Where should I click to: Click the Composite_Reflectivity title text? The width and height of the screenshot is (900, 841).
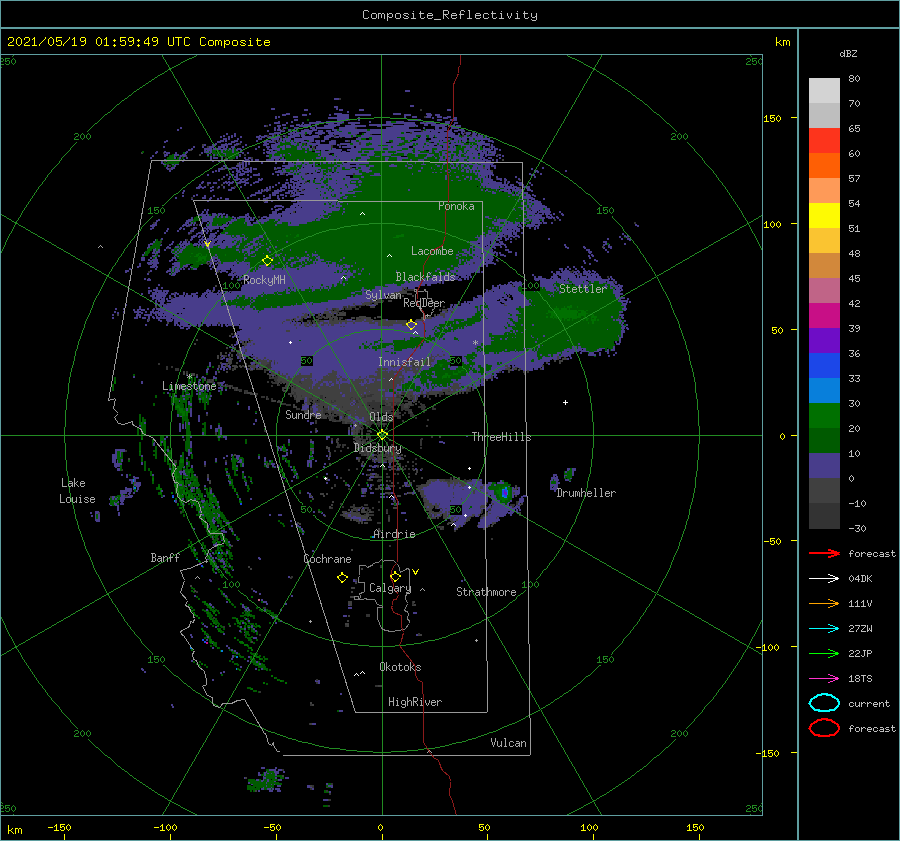click(x=450, y=15)
